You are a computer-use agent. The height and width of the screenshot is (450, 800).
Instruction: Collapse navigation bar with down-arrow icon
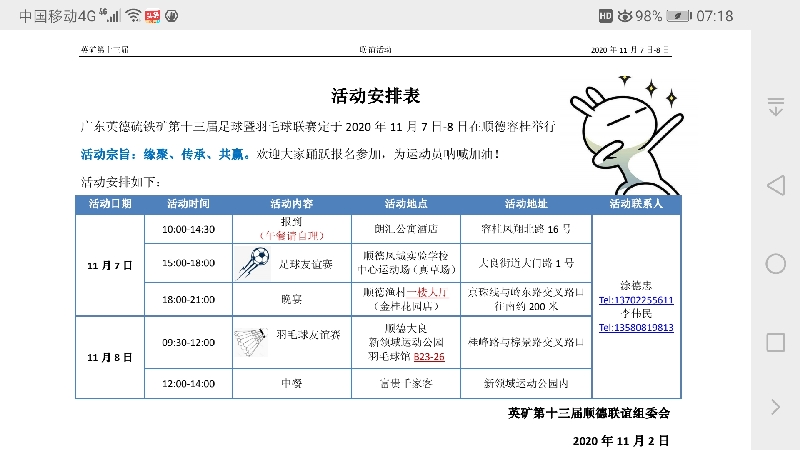775,106
